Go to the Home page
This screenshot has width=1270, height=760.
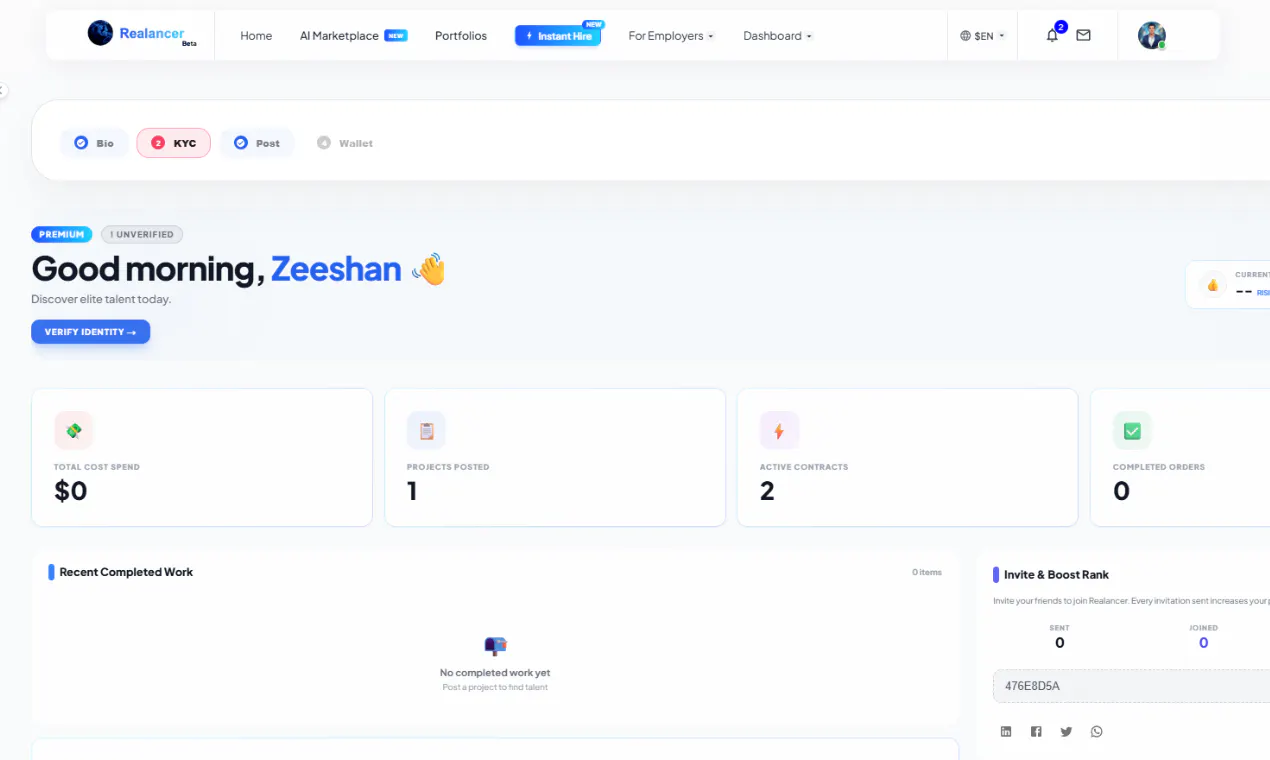tap(256, 36)
